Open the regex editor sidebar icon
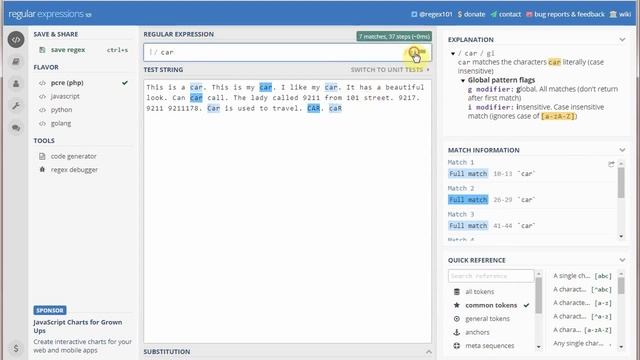This screenshot has width=640, height=360. click(16, 40)
